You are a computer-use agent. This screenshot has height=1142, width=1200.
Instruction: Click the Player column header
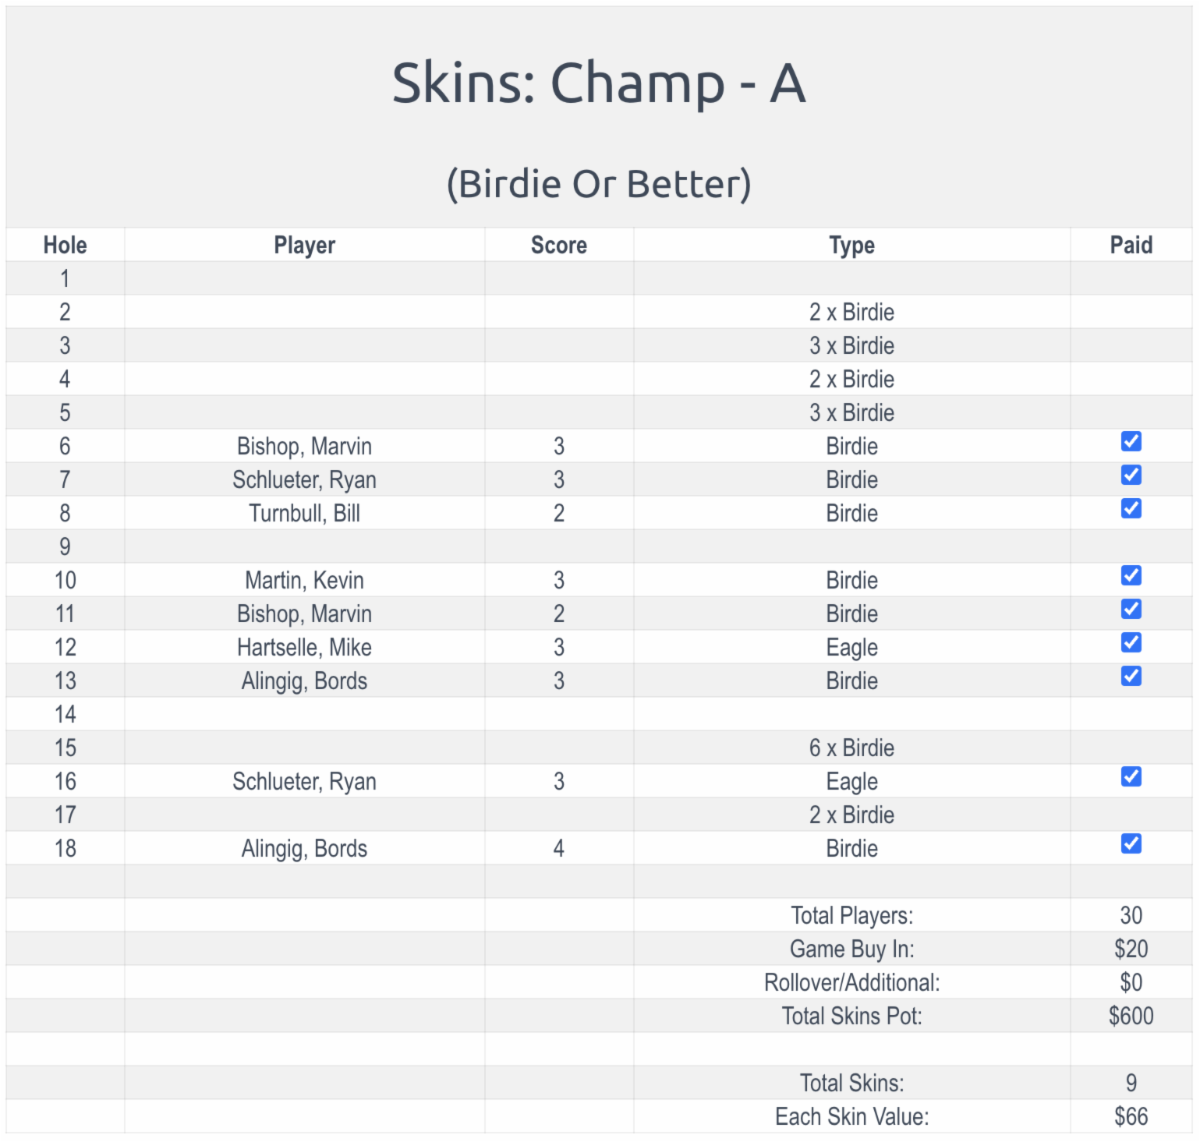[x=304, y=245]
